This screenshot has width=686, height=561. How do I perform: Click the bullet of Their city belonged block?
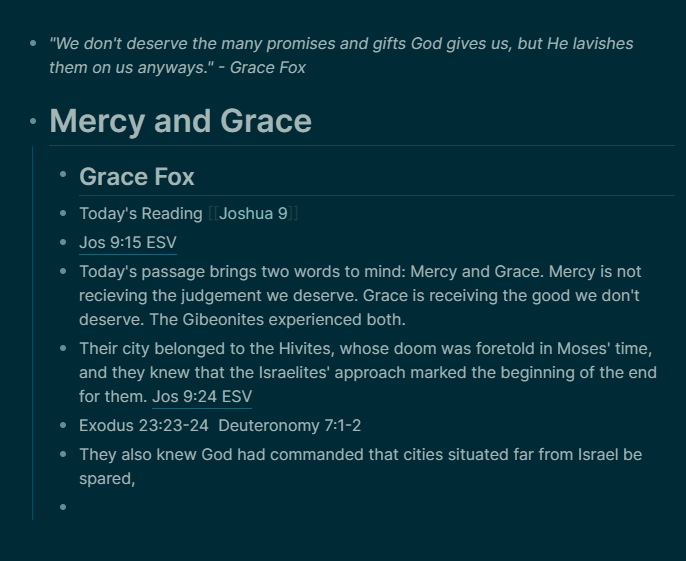tap(63, 348)
